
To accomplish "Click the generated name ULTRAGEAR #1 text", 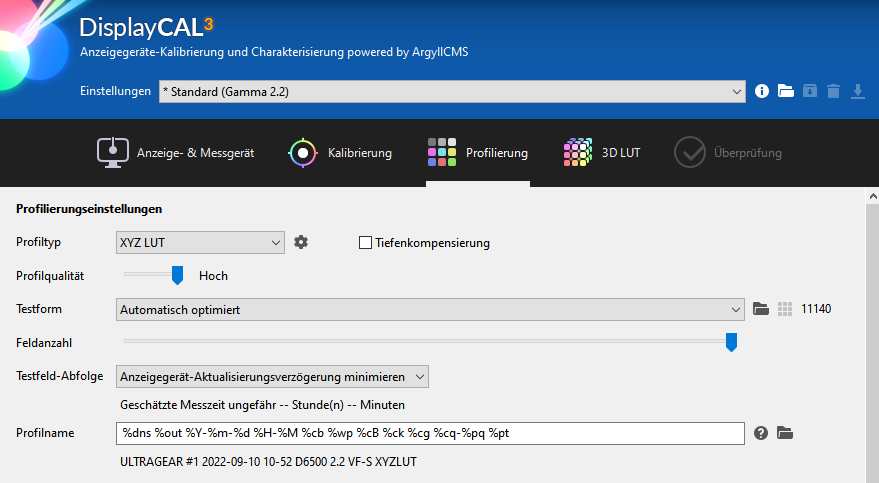I will point(268,462).
